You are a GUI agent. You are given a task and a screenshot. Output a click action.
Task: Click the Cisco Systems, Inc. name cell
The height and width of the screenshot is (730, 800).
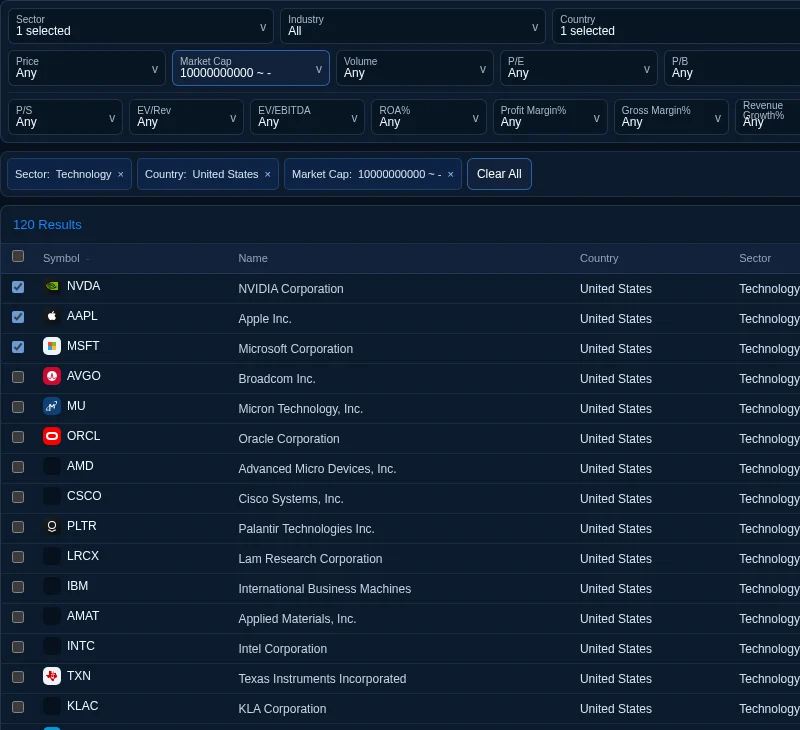click(291, 499)
